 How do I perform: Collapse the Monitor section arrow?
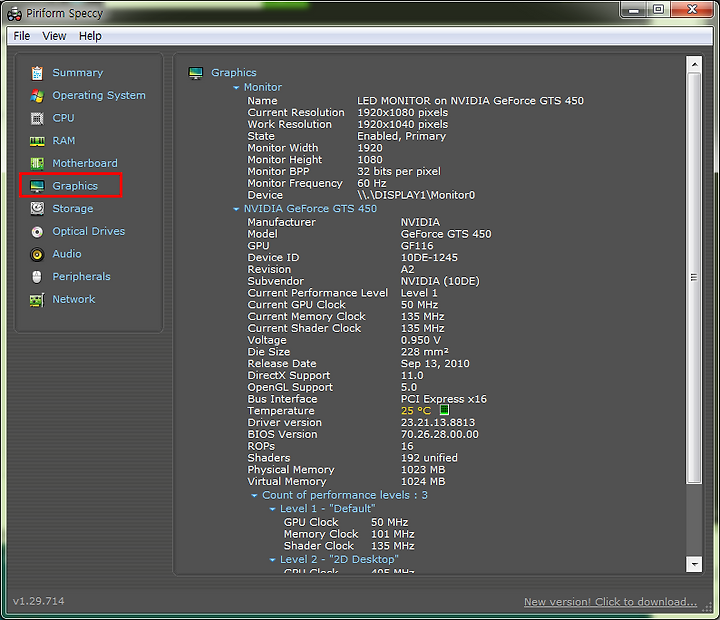click(x=236, y=87)
